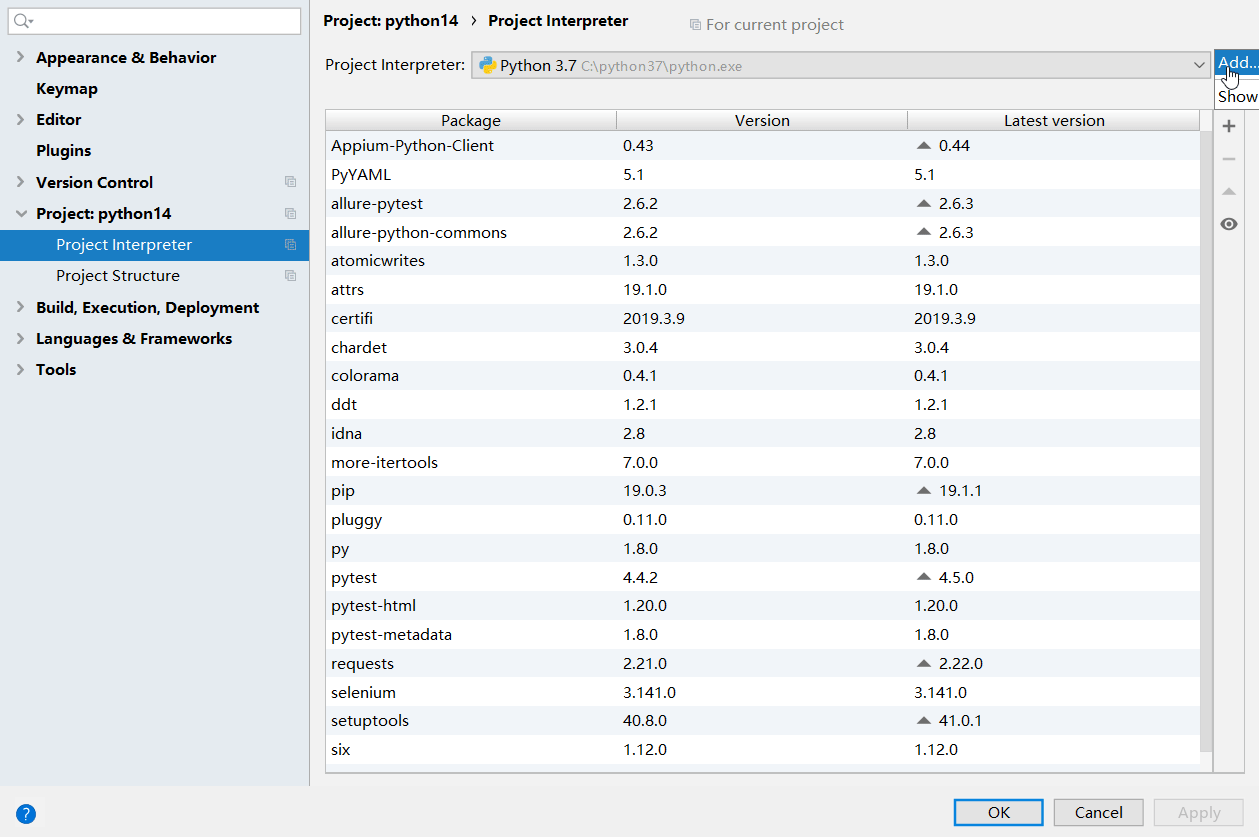
Task: Click the OK button
Action: pos(998,812)
